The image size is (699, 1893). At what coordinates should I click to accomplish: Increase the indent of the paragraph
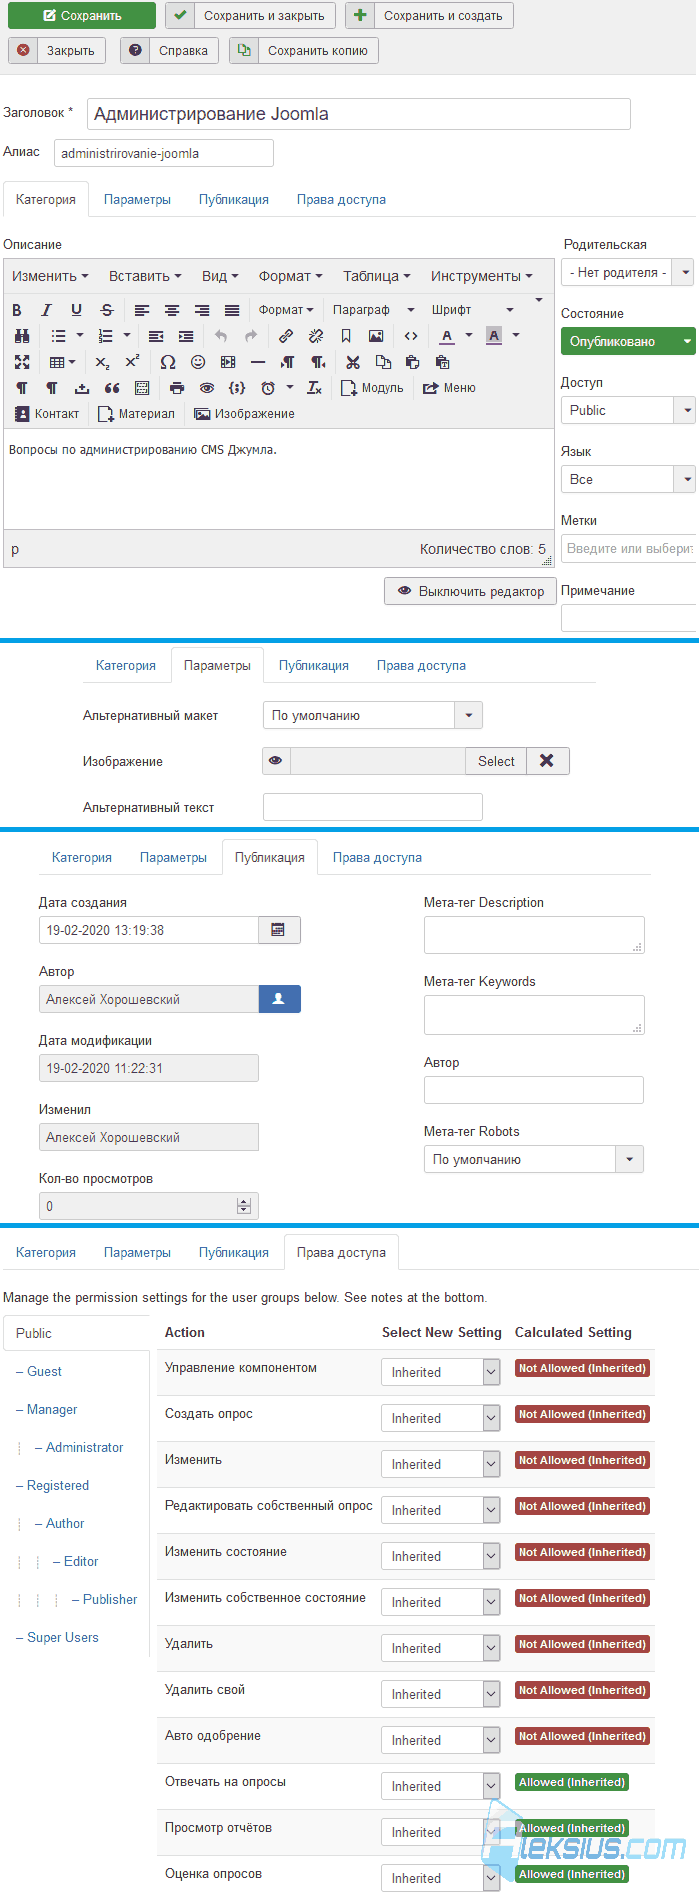coord(186,336)
